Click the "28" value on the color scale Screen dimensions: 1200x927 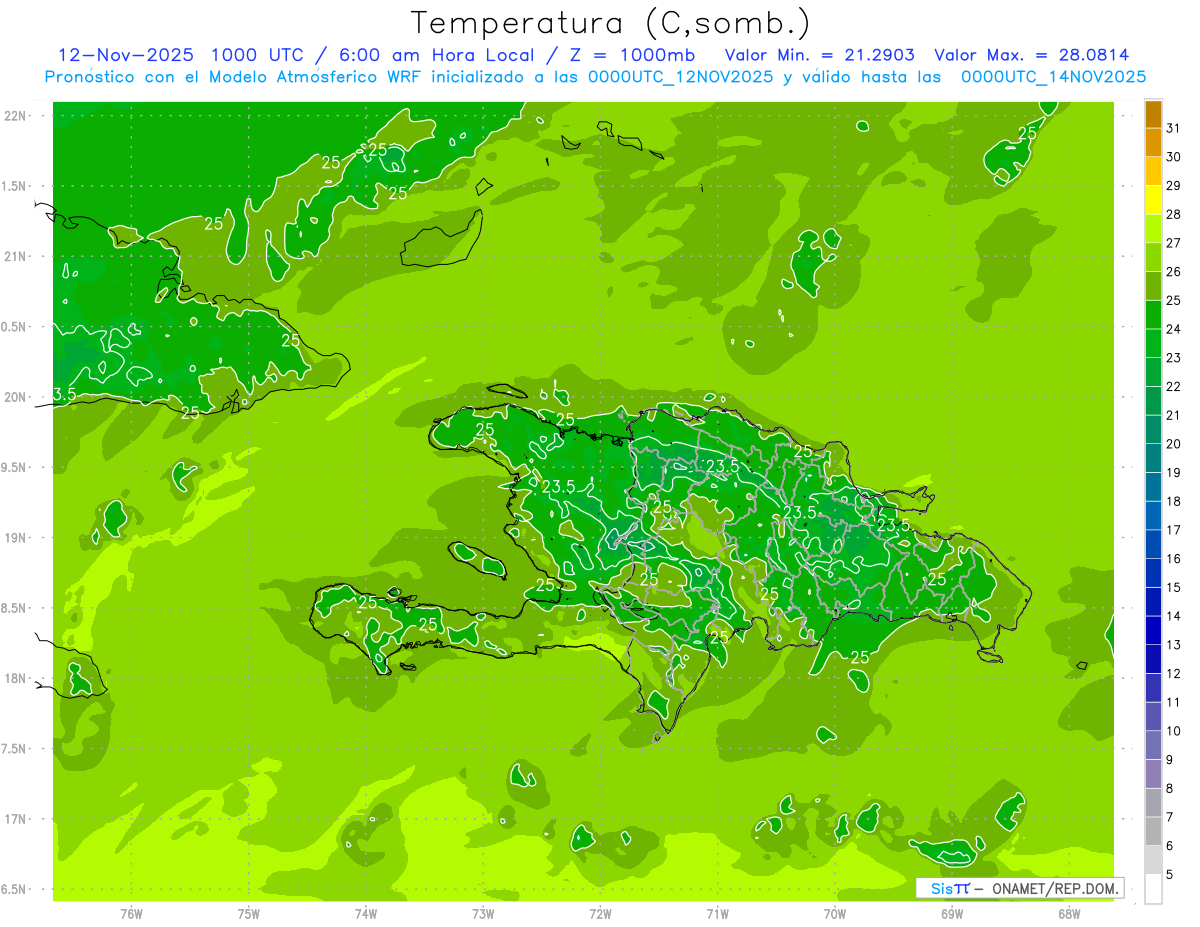1173,214
